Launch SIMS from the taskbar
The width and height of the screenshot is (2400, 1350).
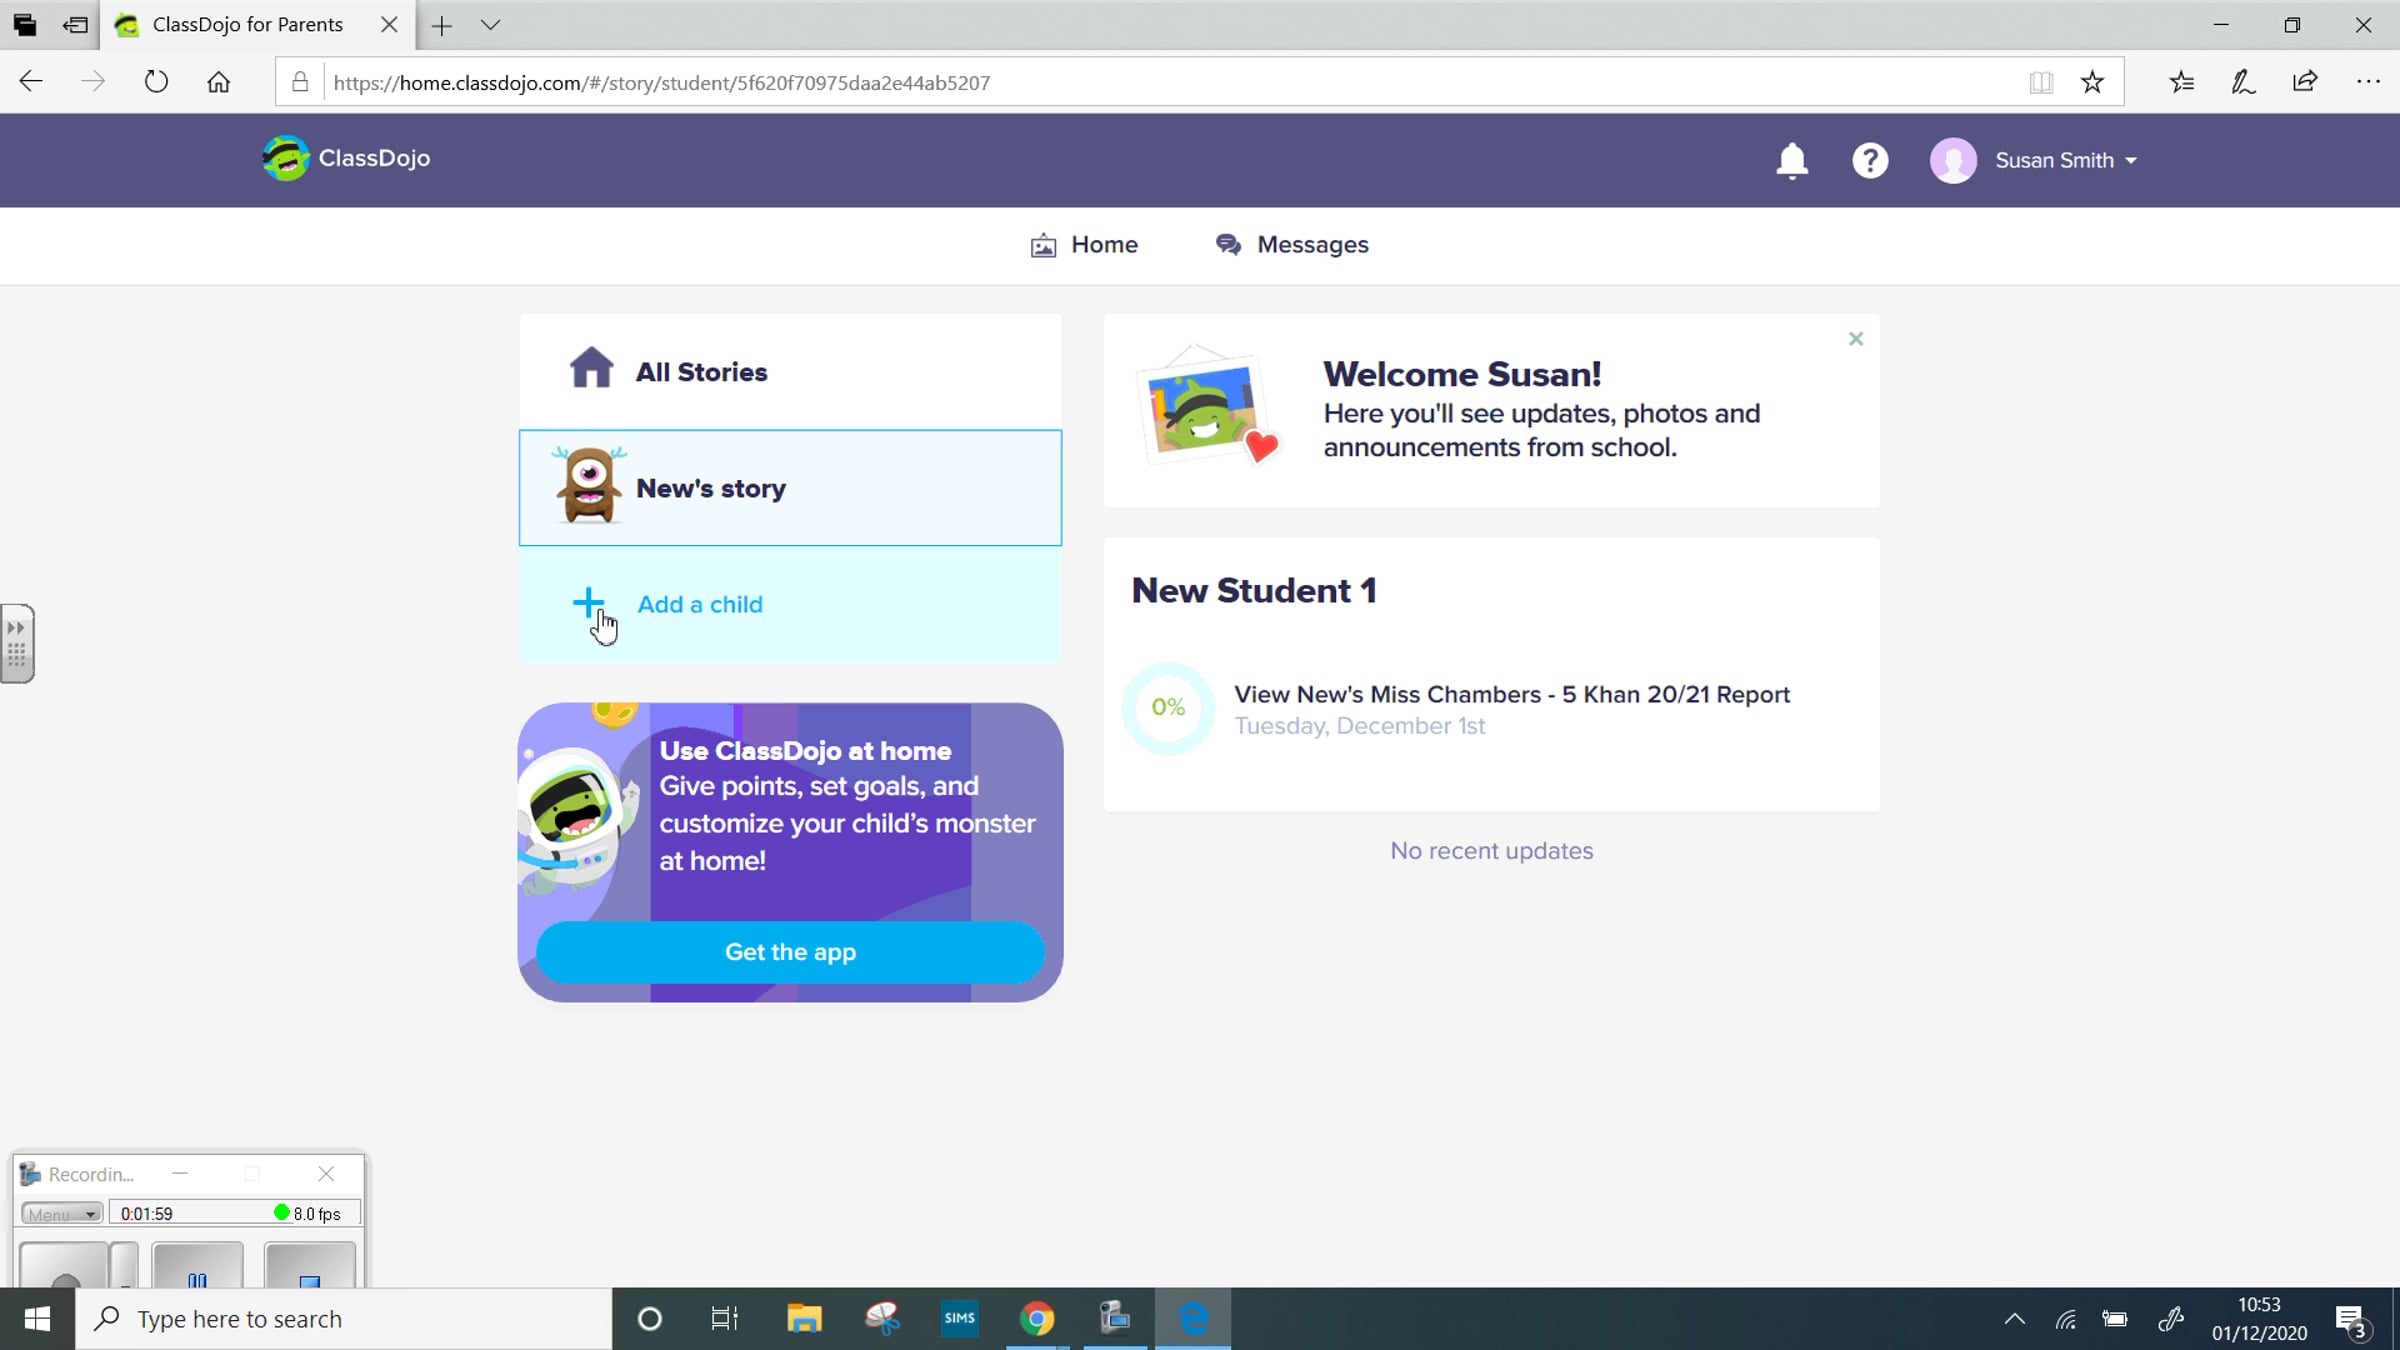[959, 1319]
